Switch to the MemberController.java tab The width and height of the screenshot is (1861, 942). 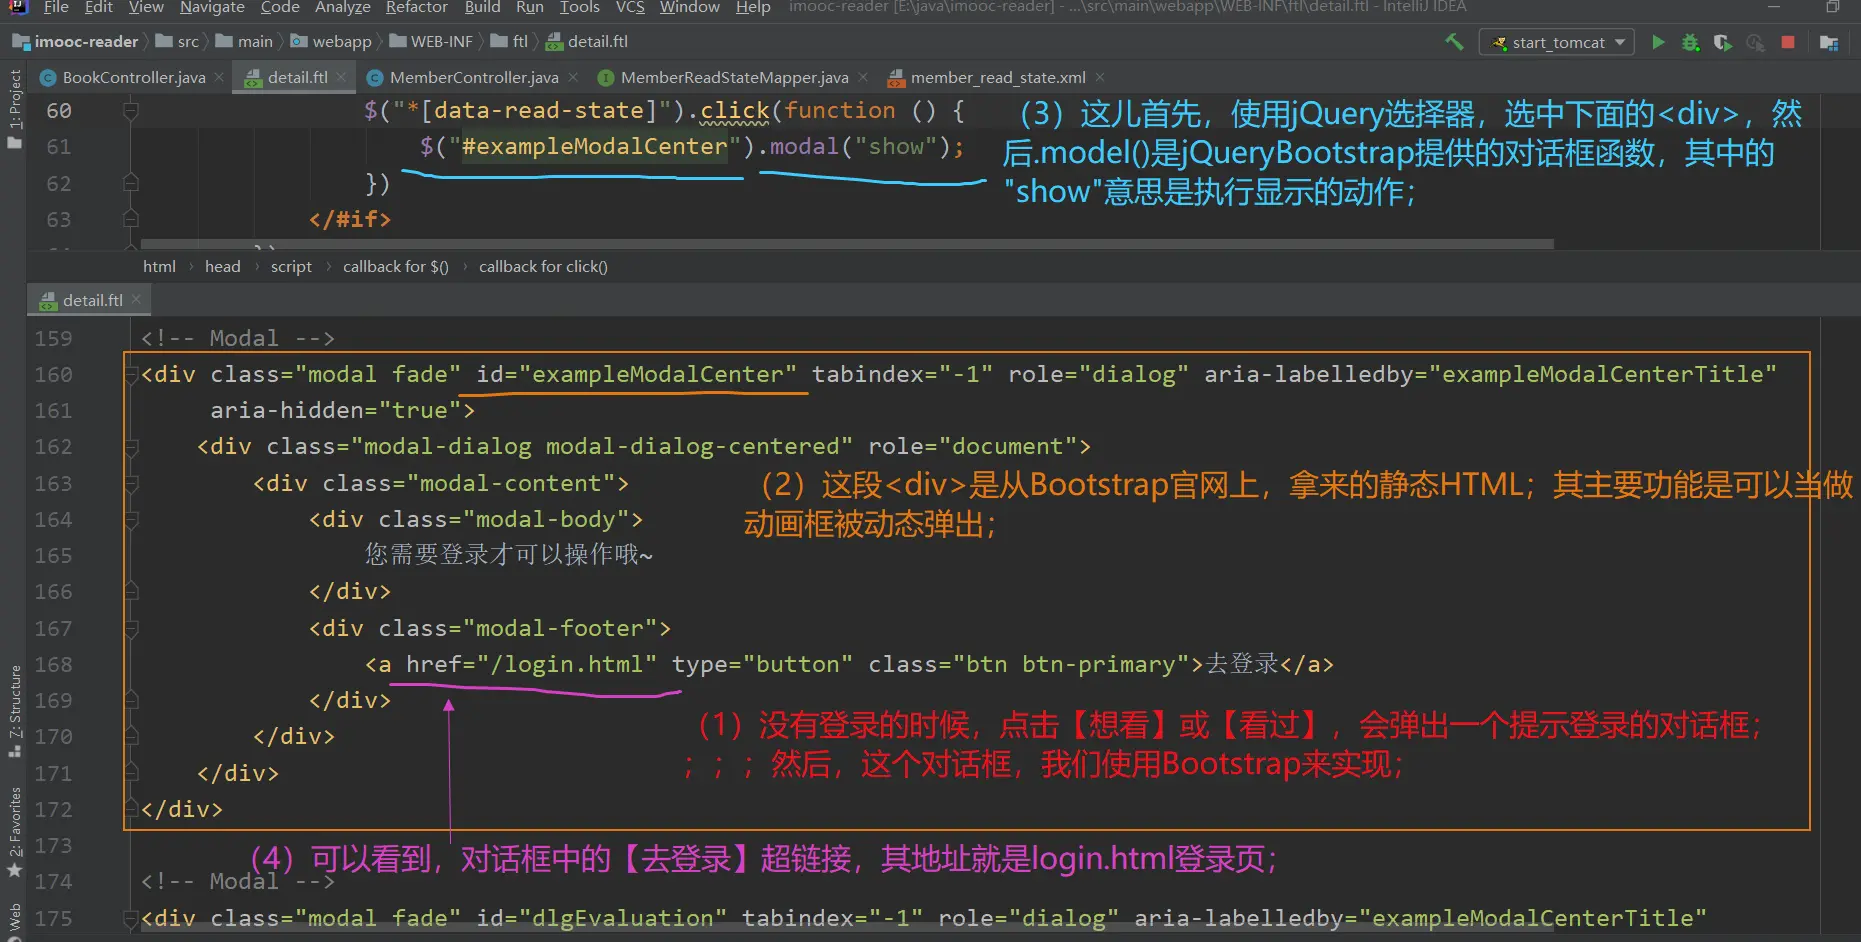tap(473, 77)
